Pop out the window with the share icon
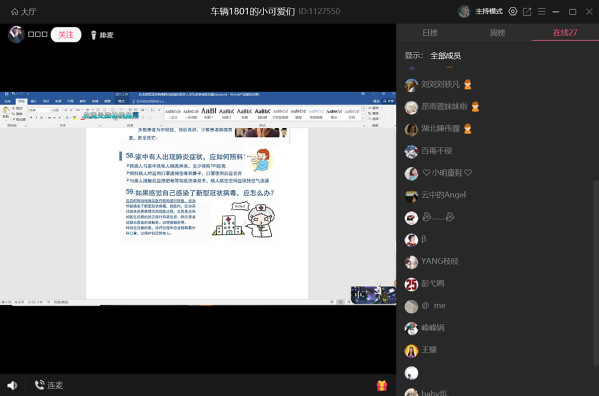Image resolution: width=599 pixels, height=396 pixels. (527, 12)
